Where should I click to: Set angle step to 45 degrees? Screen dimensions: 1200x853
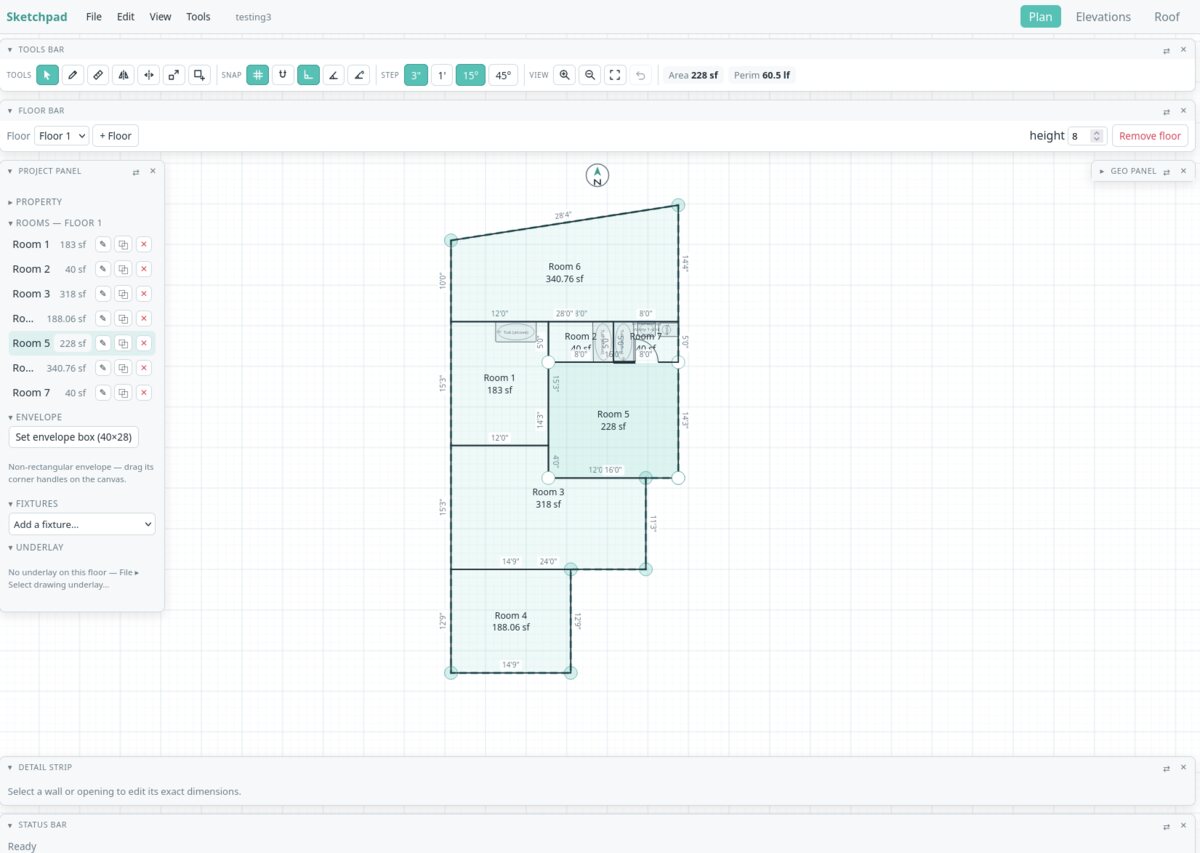(503, 75)
